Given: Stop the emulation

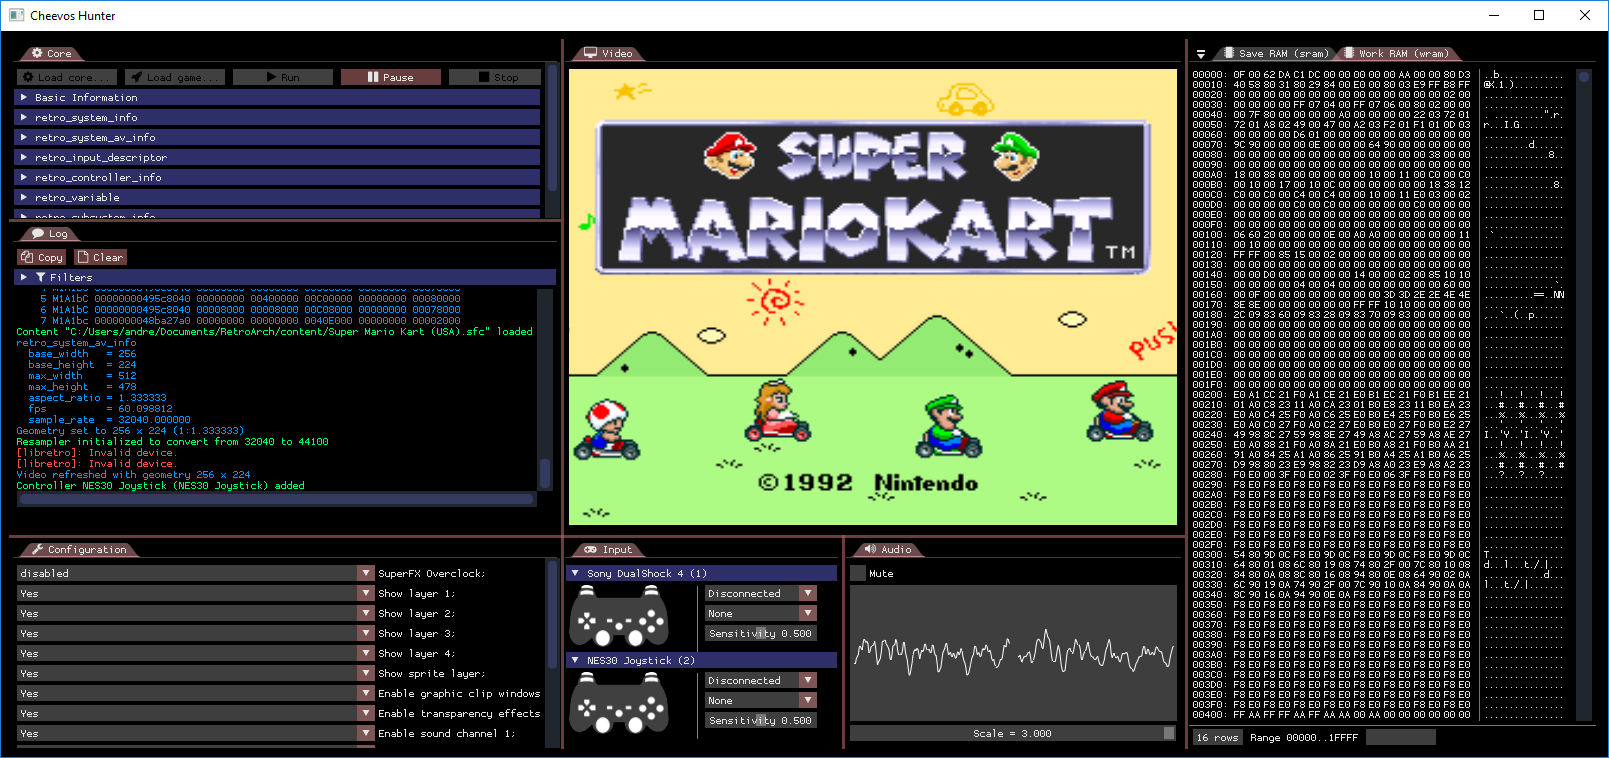Looking at the screenshot, I should [497, 77].
